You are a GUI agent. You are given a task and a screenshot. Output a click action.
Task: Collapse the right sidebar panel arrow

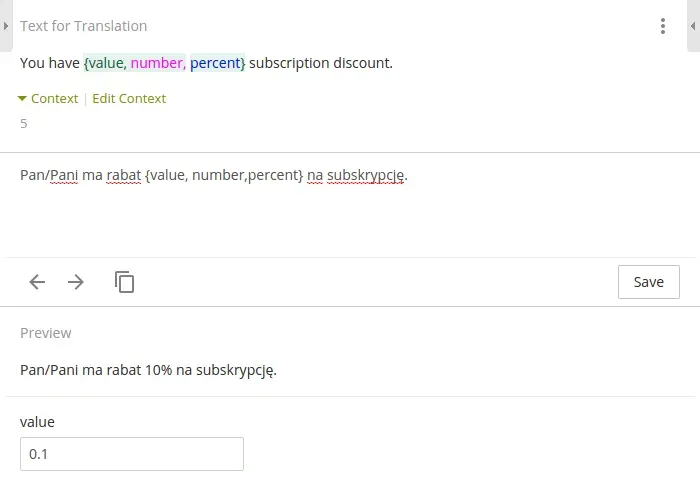point(693,26)
